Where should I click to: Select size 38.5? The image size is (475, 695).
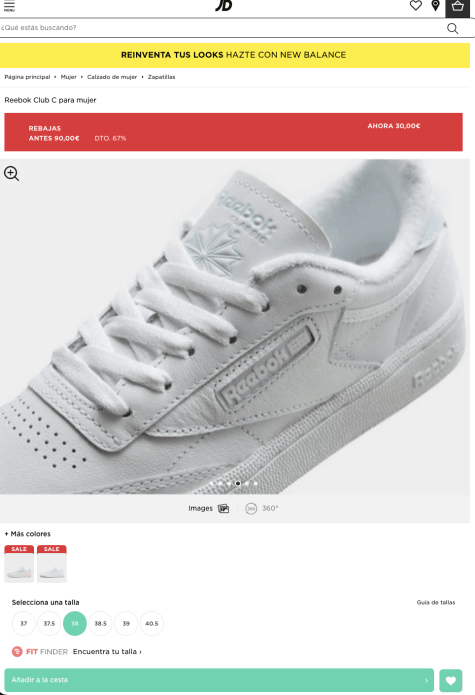(101, 623)
